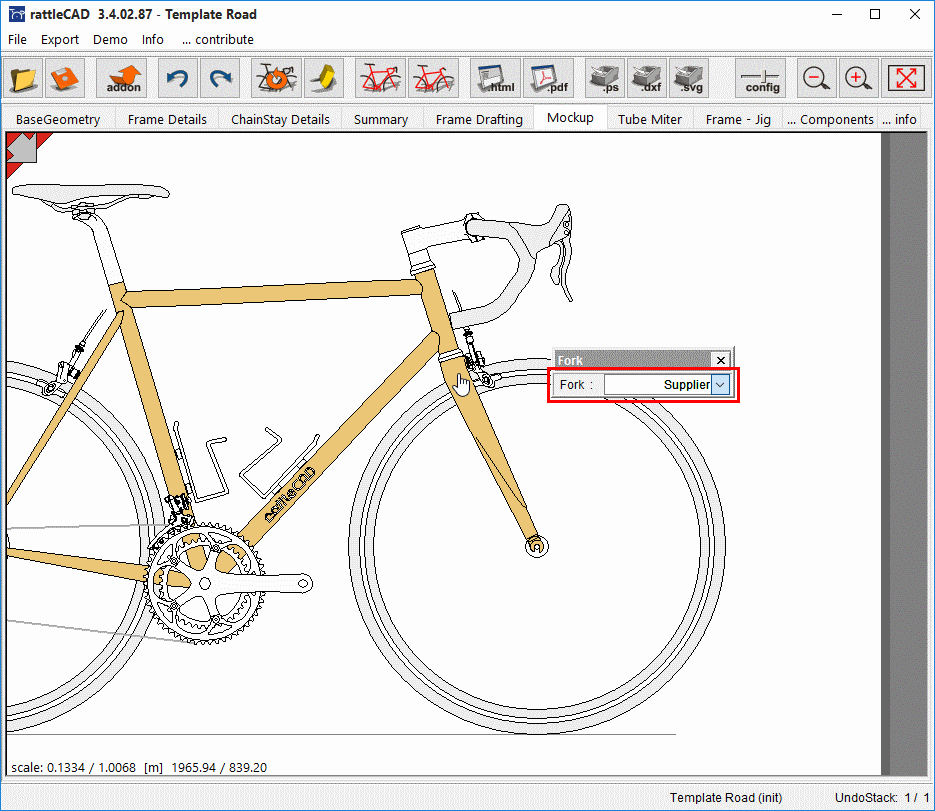The width and height of the screenshot is (935, 811).
Task: Switch to the Frame Details tab
Action: tap(167, 119)
